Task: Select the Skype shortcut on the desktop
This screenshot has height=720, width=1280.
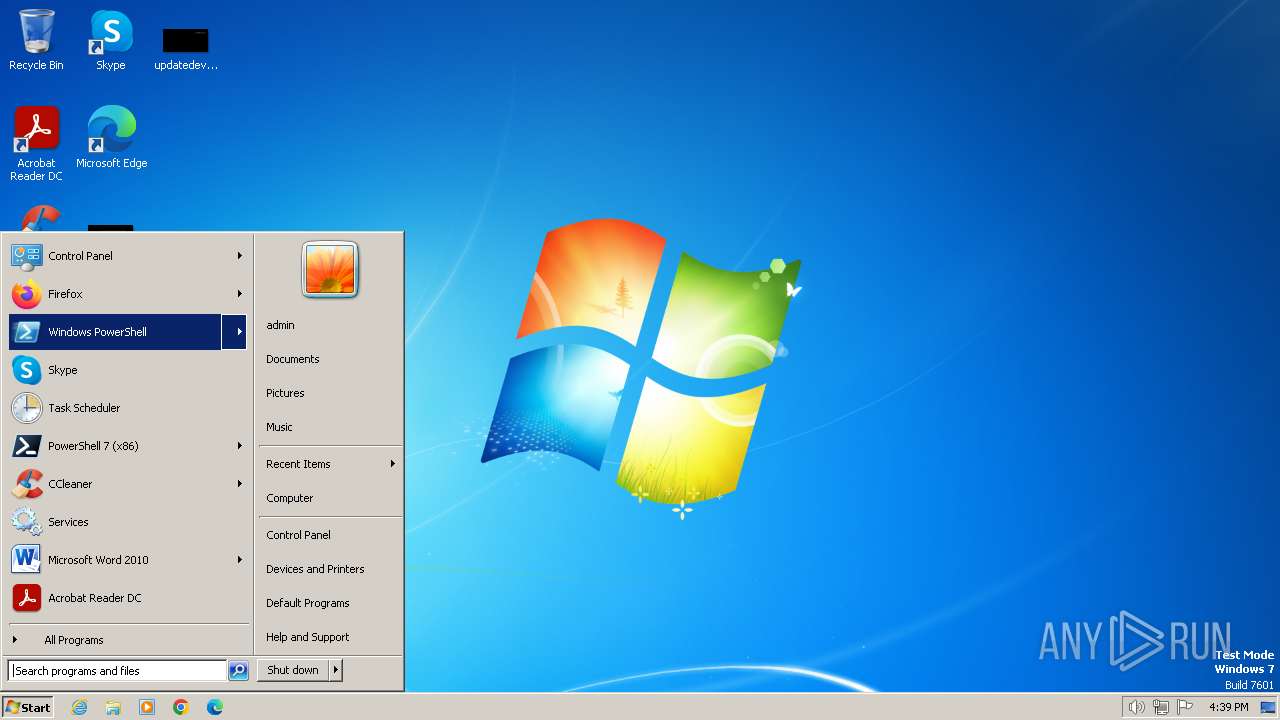Action: click(111, 40)
